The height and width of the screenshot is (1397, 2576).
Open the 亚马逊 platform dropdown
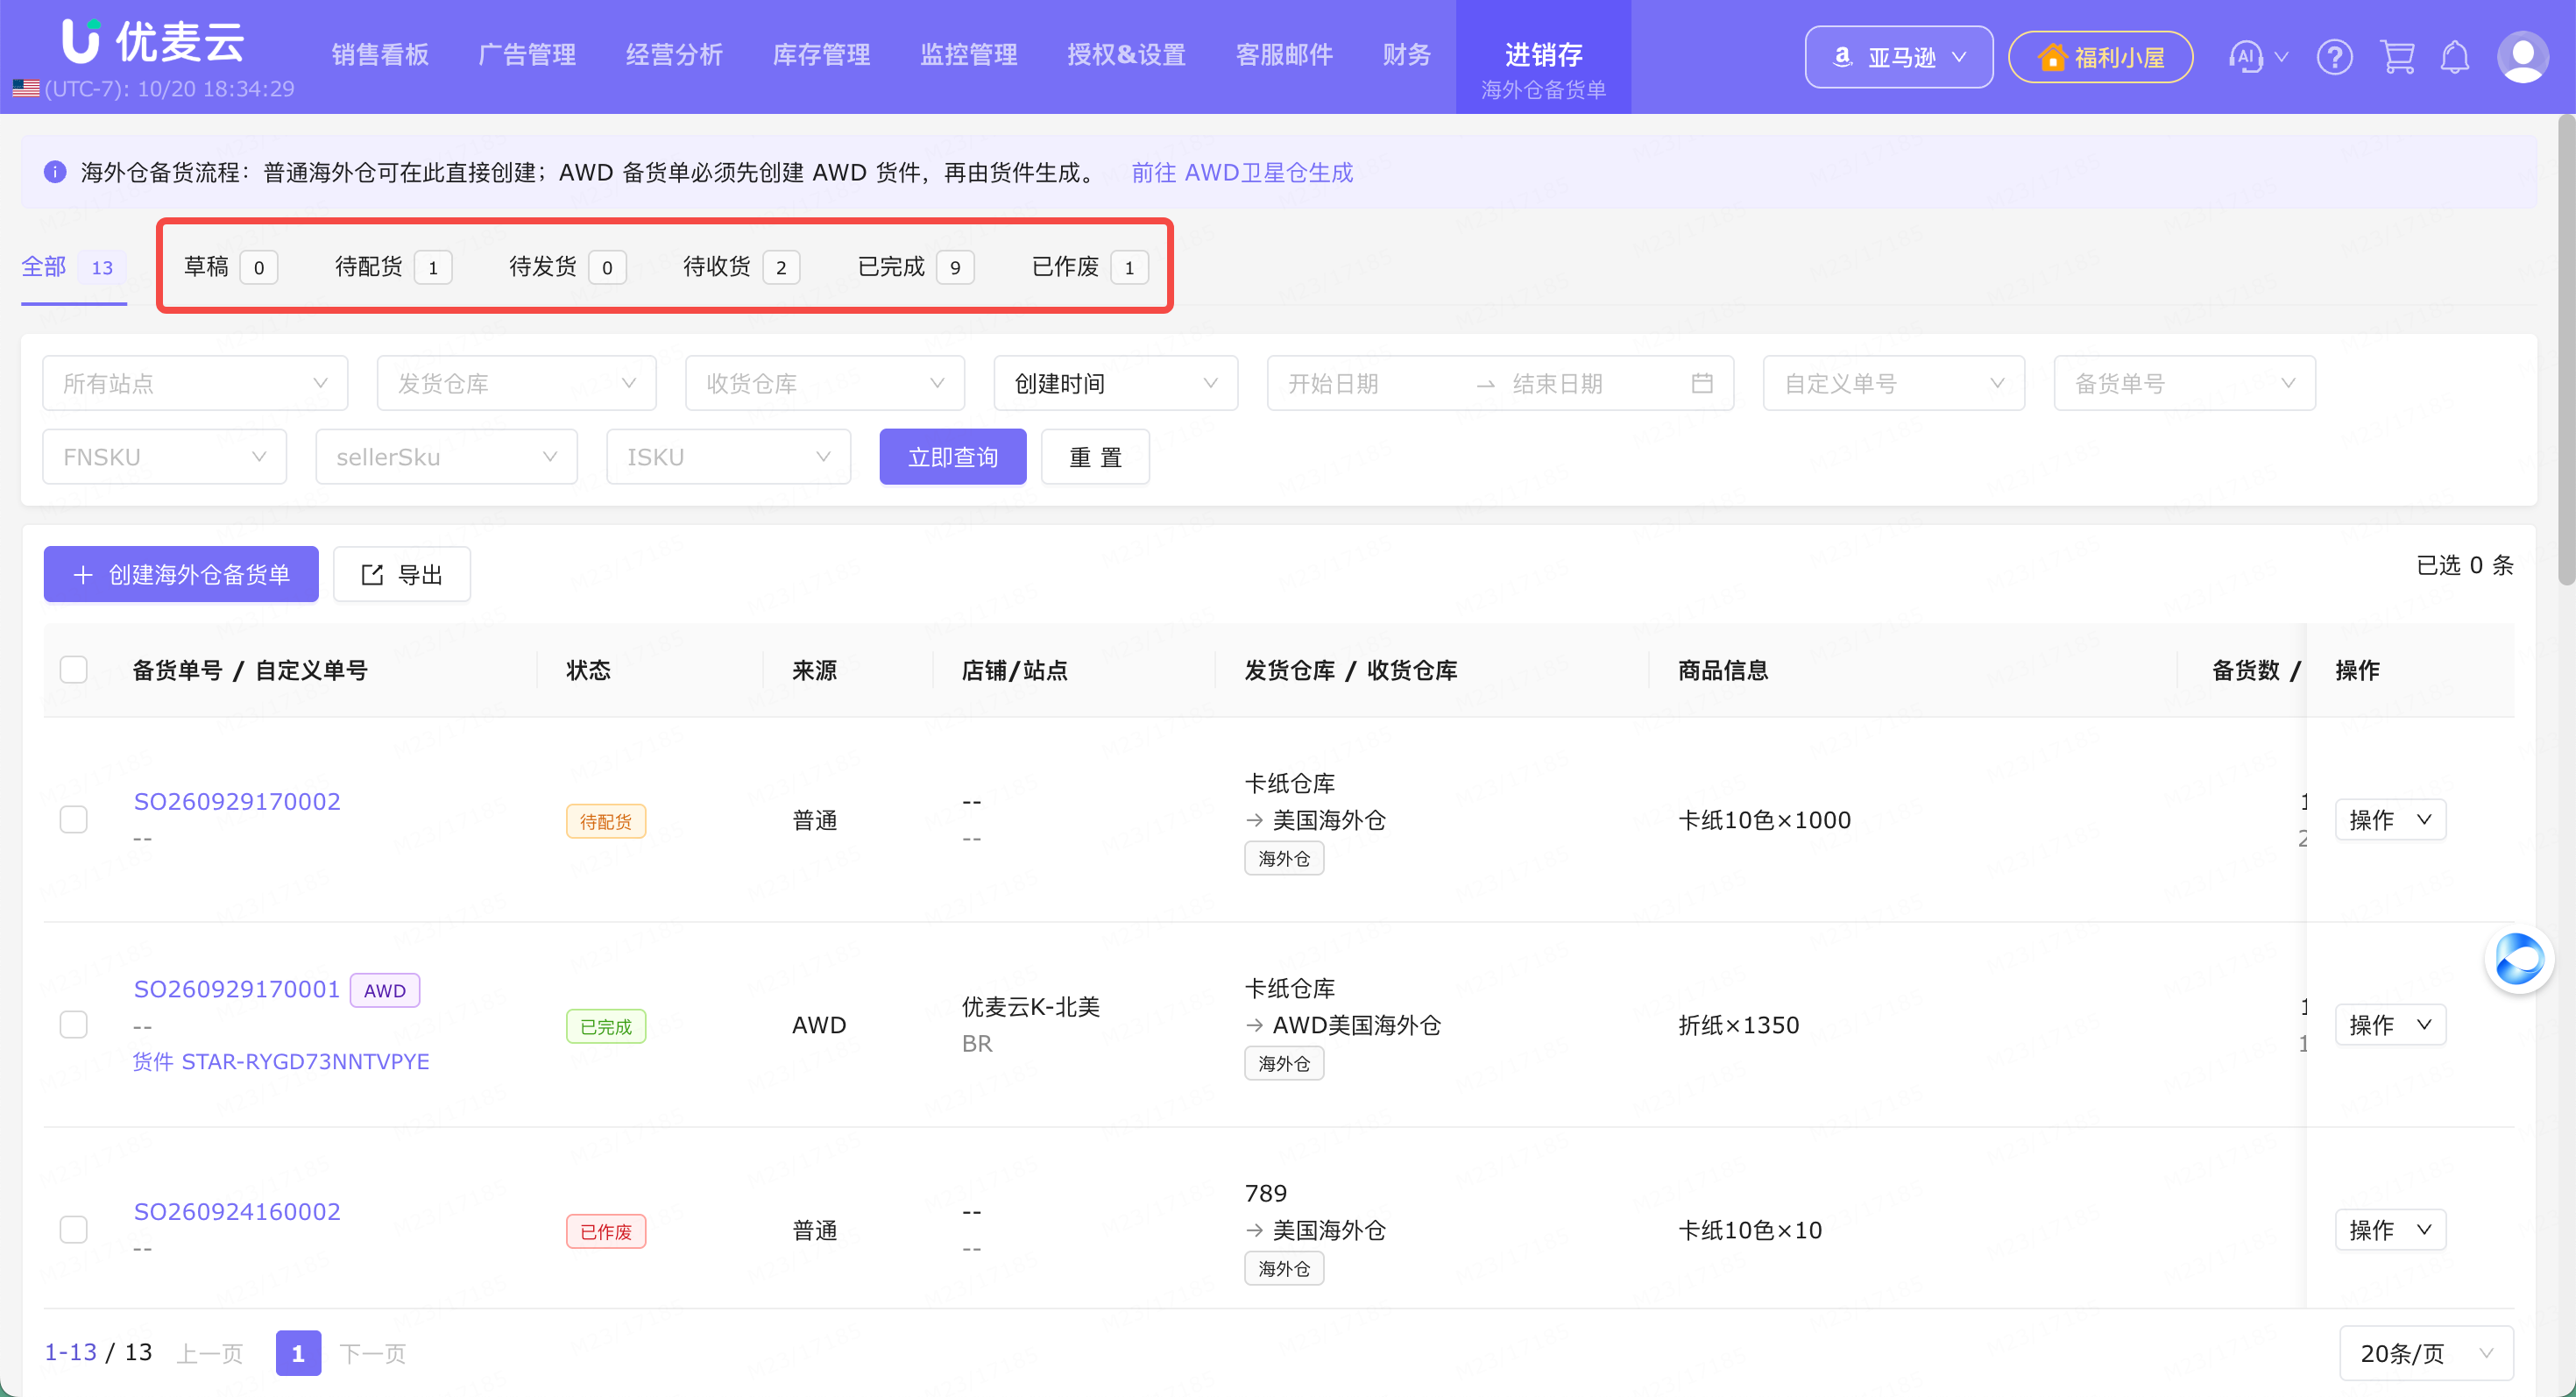tap(1898, 57)
